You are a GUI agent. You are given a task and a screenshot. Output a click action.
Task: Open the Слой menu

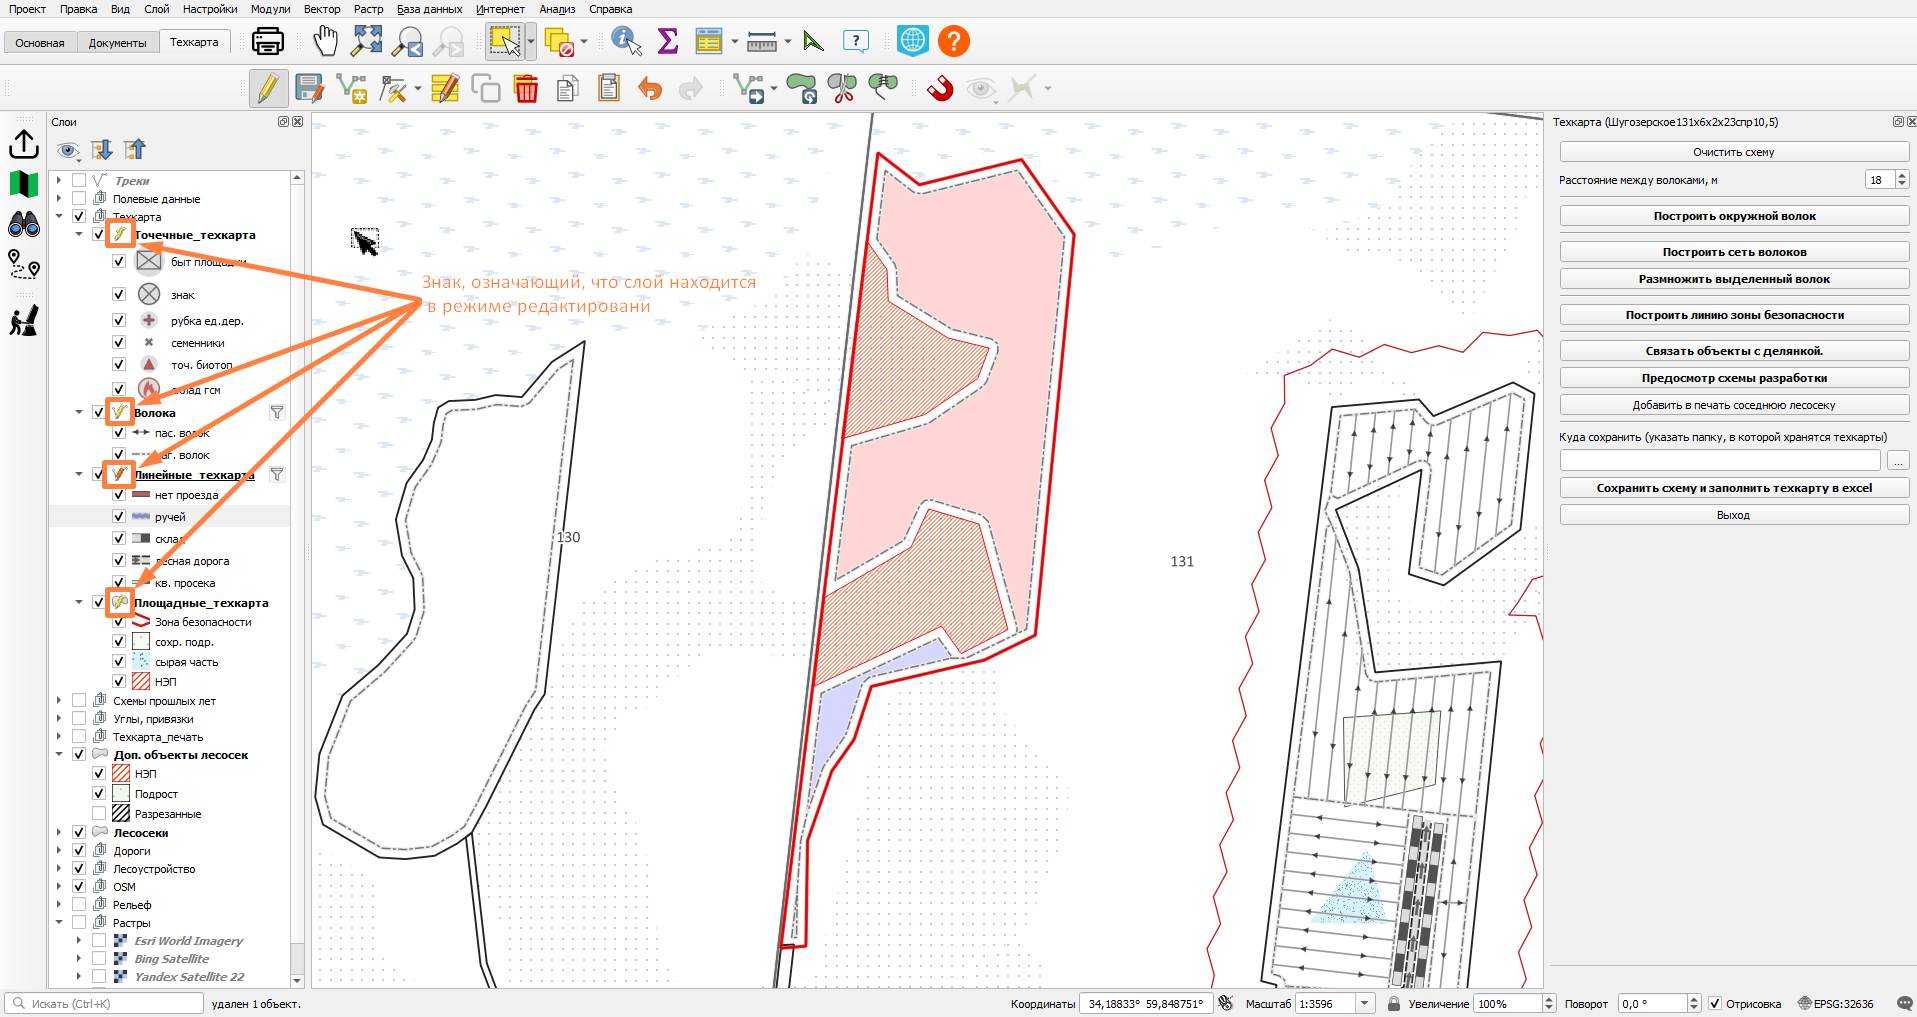coord(157,9)
